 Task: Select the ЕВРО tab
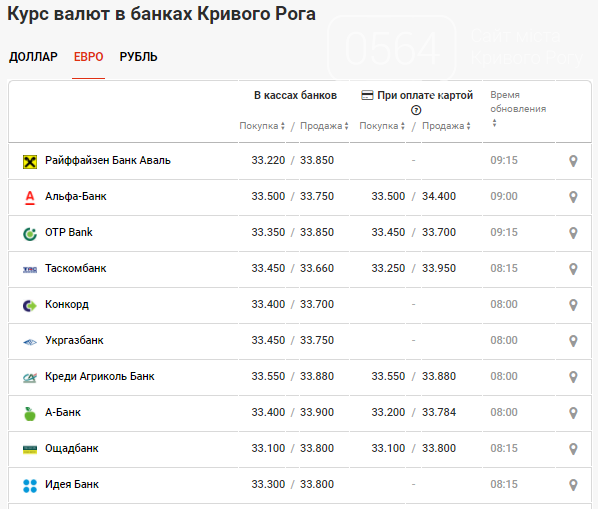click(88, 57)
